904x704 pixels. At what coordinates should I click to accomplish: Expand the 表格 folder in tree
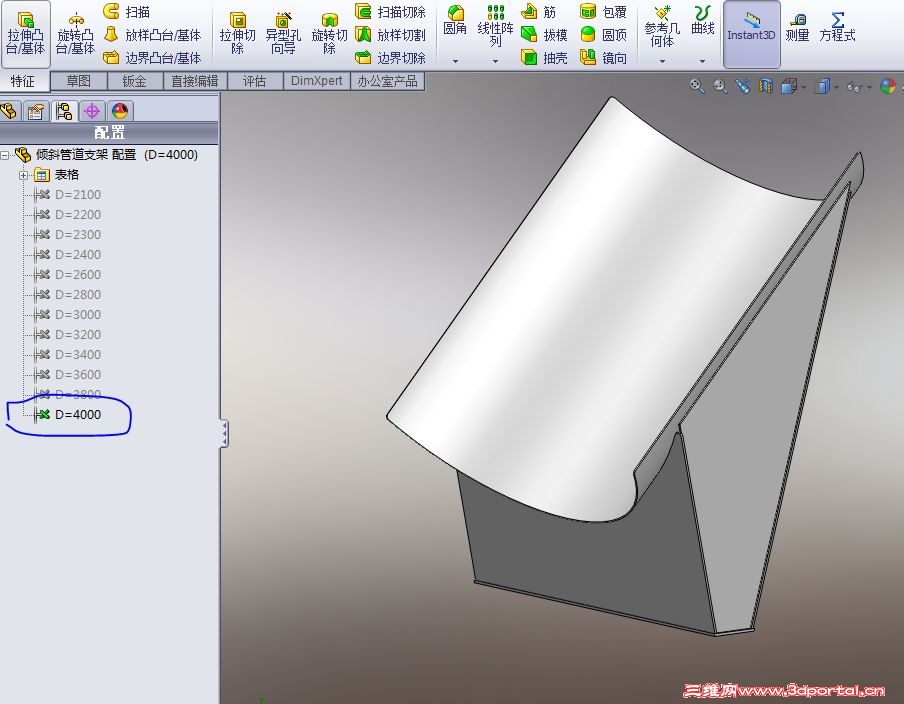23,175
